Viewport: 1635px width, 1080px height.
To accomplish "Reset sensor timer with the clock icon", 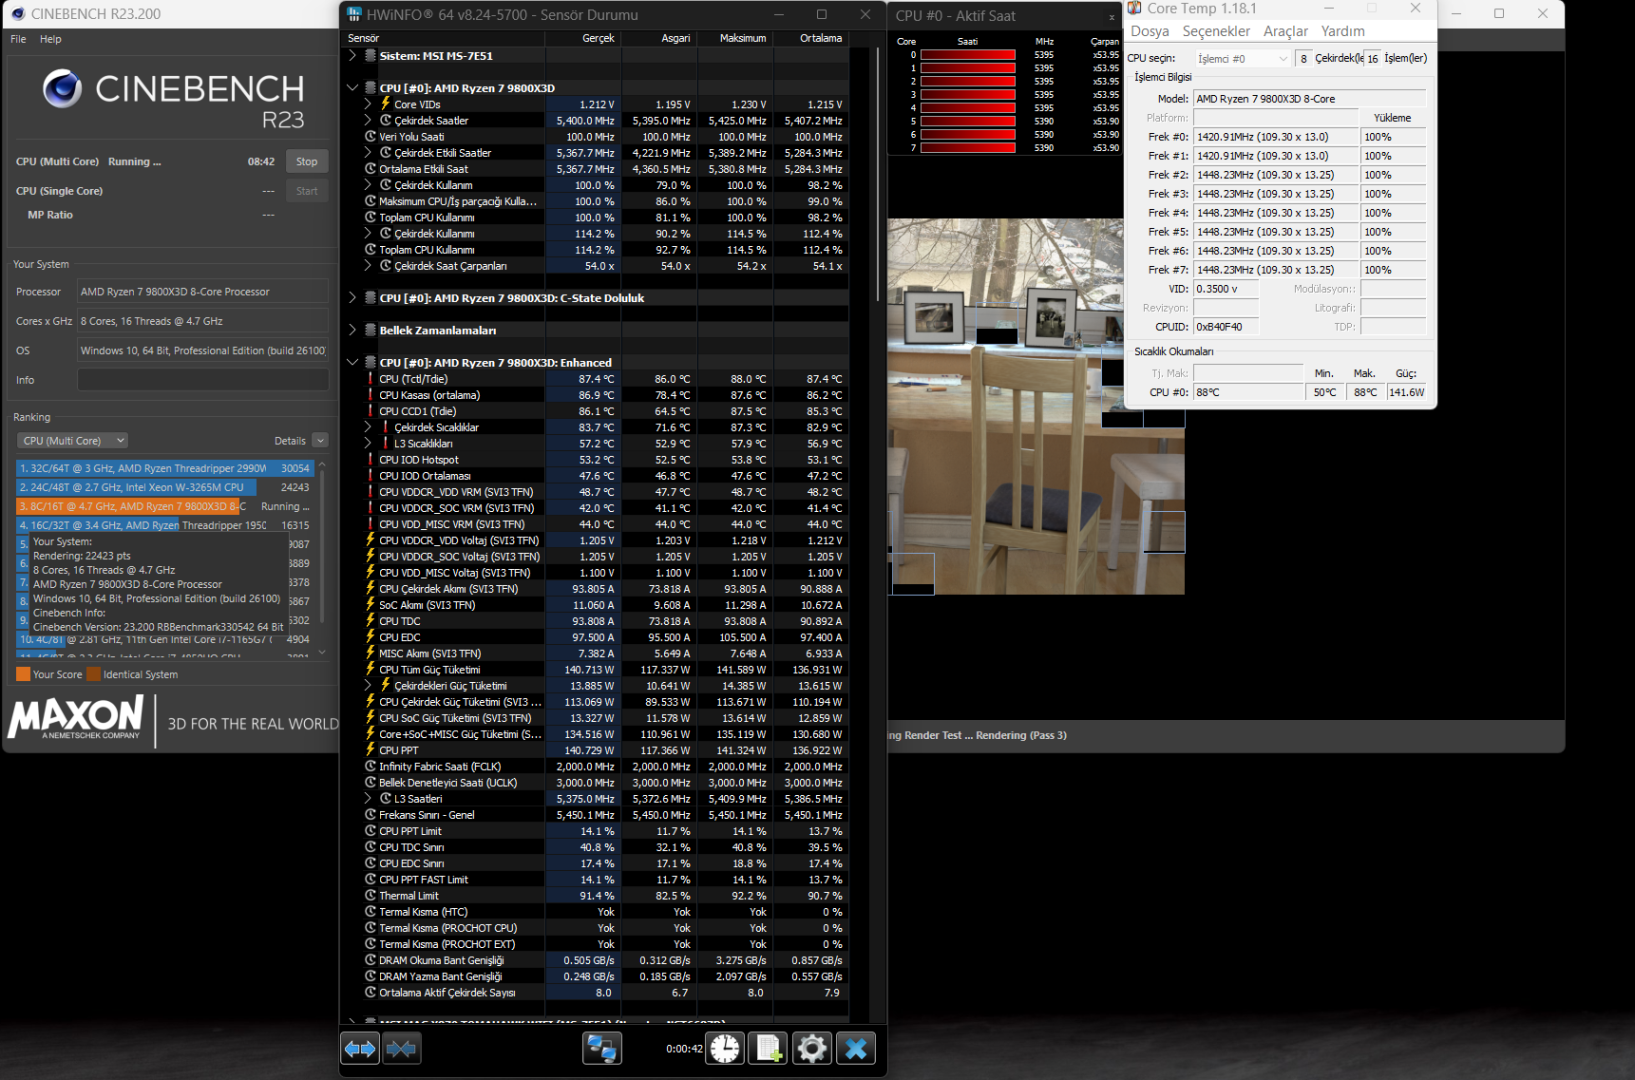I will (x=725, y=1048).
